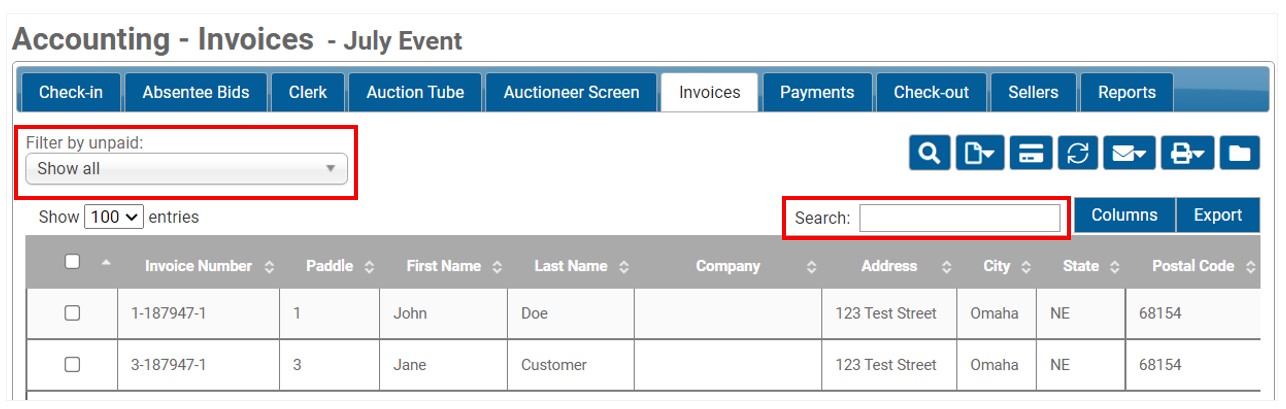Sort by Address column header

pyautogui.click(x=889, y=267)
